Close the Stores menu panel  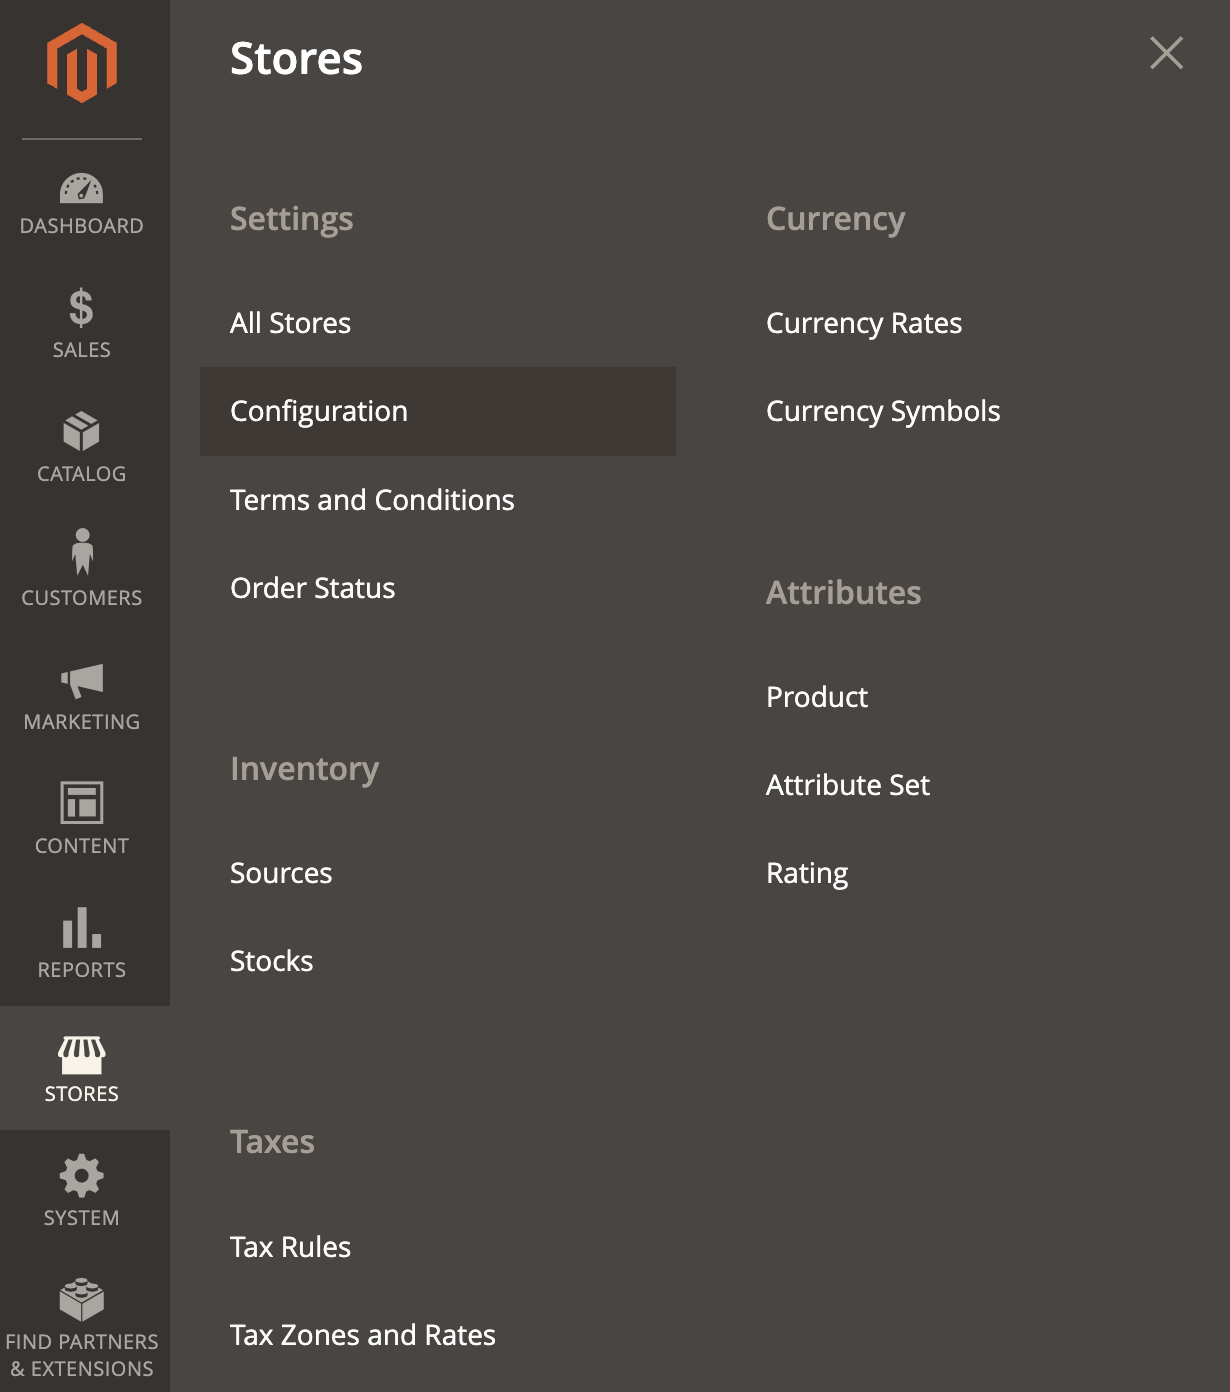click(x=1166, y=54)
